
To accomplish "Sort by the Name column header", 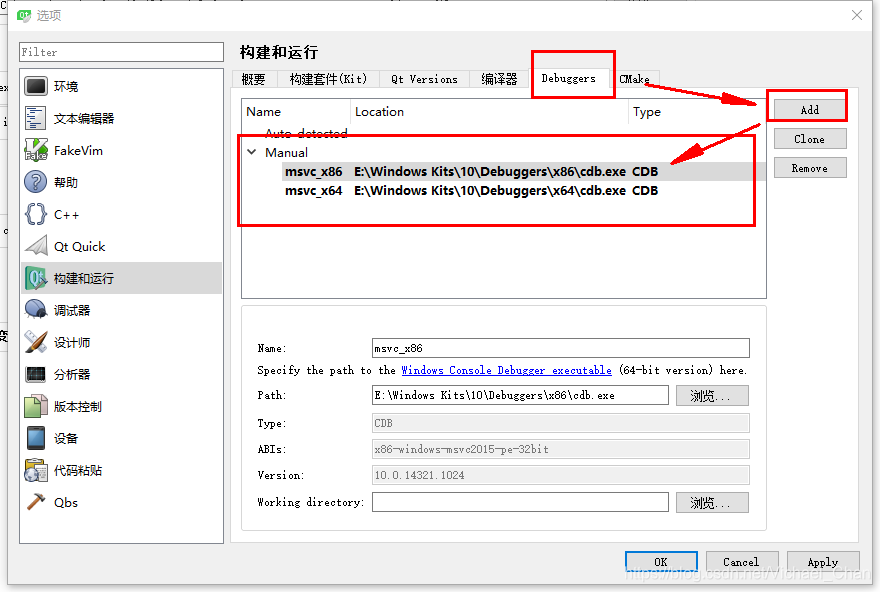I will (296, 112).
